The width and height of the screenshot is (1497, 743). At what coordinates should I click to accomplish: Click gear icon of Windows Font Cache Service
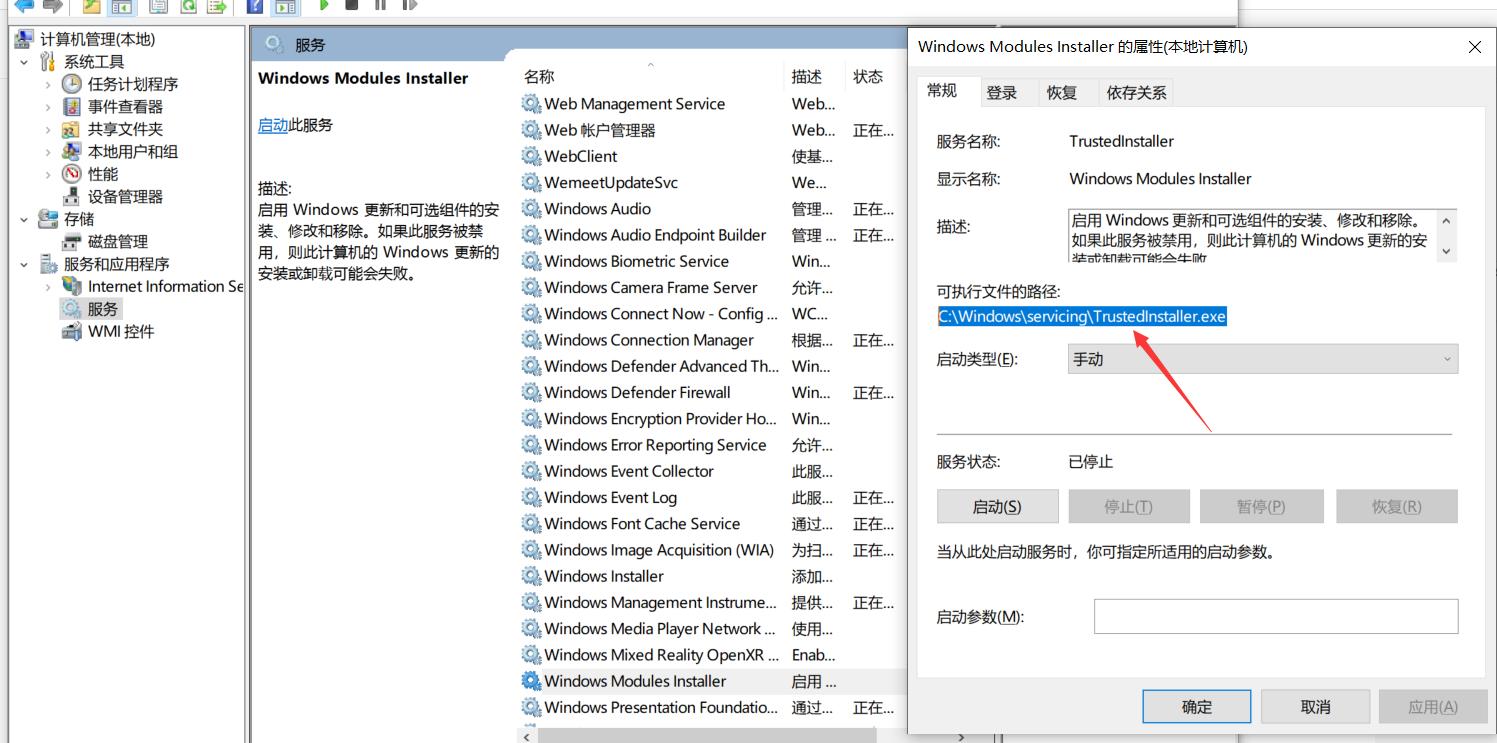[531, 524]
